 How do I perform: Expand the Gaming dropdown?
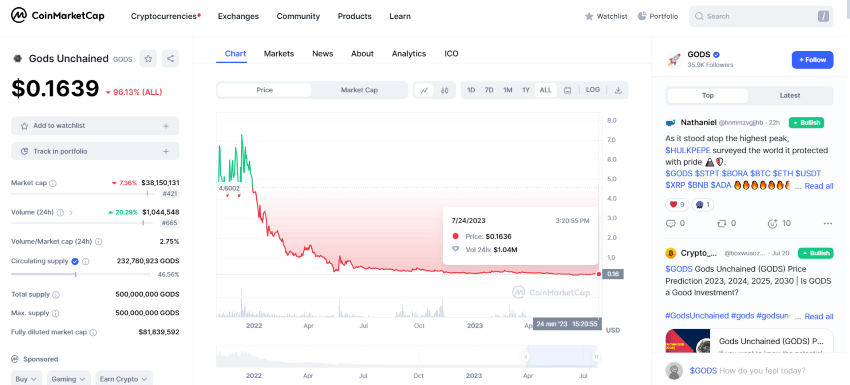click(68, 379)
